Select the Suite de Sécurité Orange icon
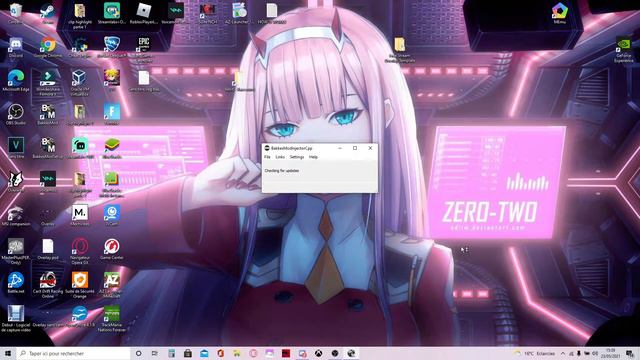This screenshot has width=640, height=360. tap(80, 285)
